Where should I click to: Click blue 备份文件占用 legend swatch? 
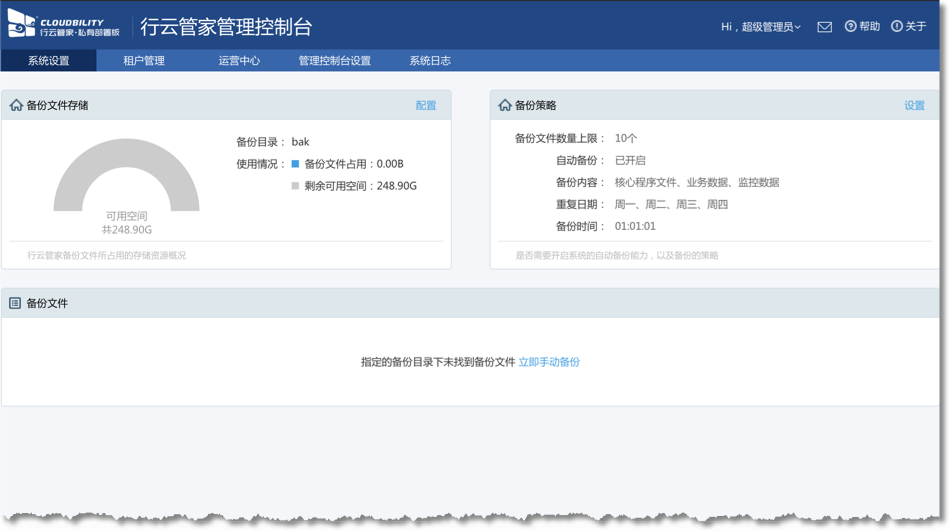[x=295, y=164]
